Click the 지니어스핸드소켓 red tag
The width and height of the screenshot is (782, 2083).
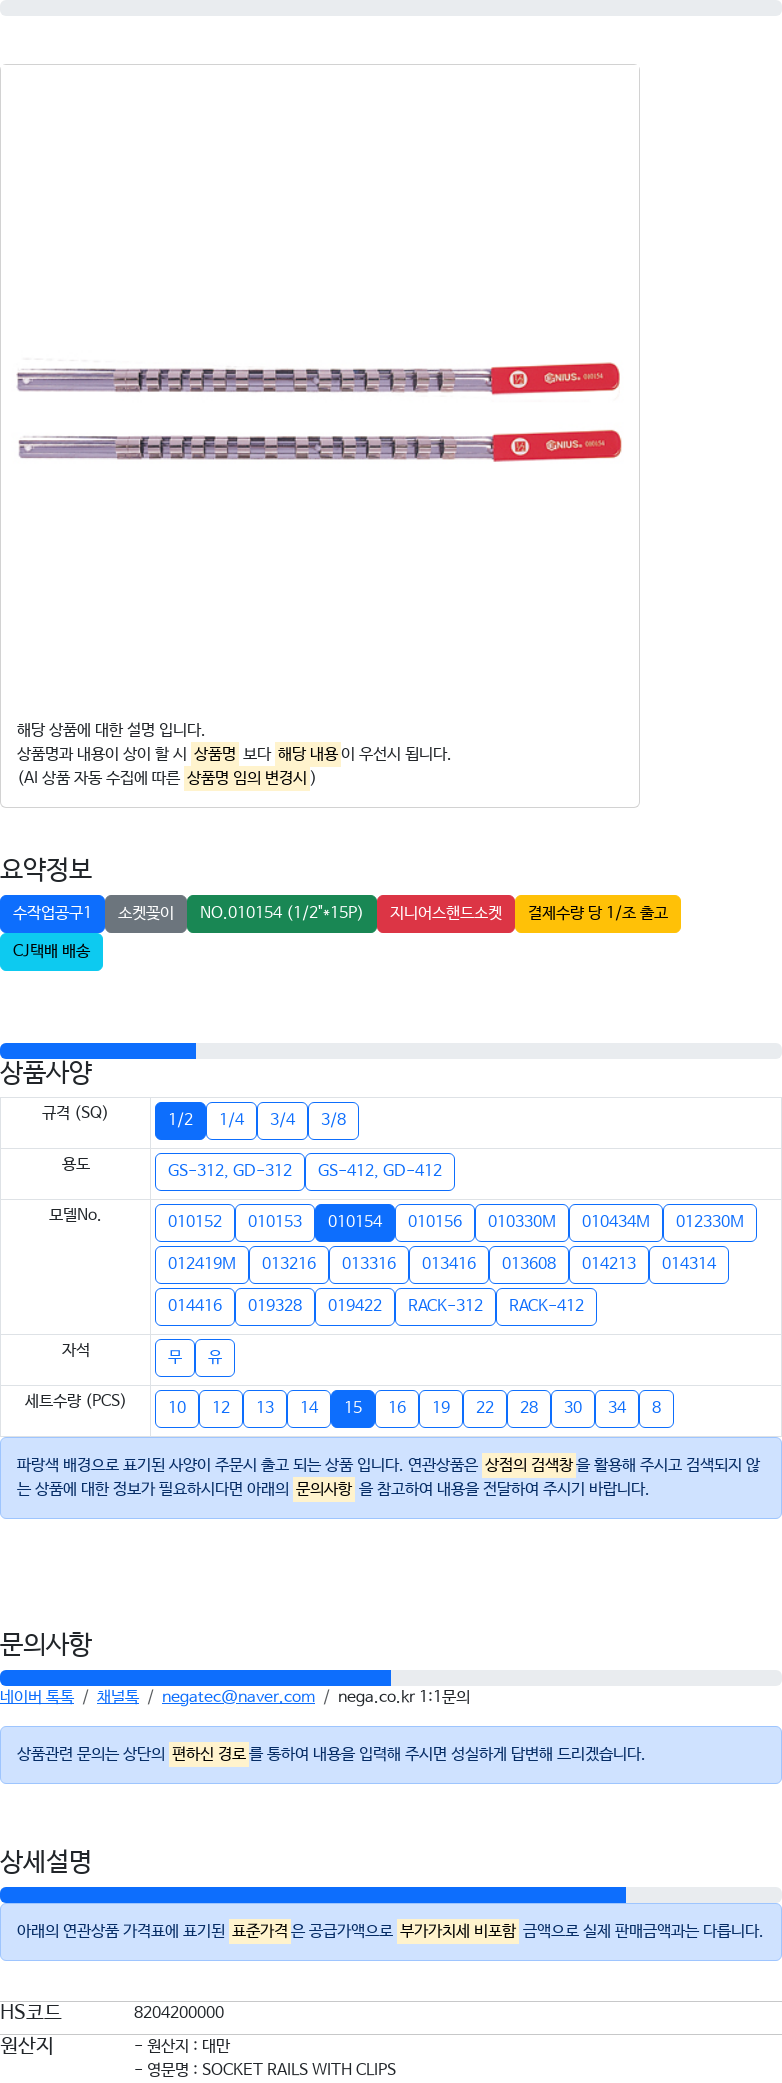pos(446,913)
